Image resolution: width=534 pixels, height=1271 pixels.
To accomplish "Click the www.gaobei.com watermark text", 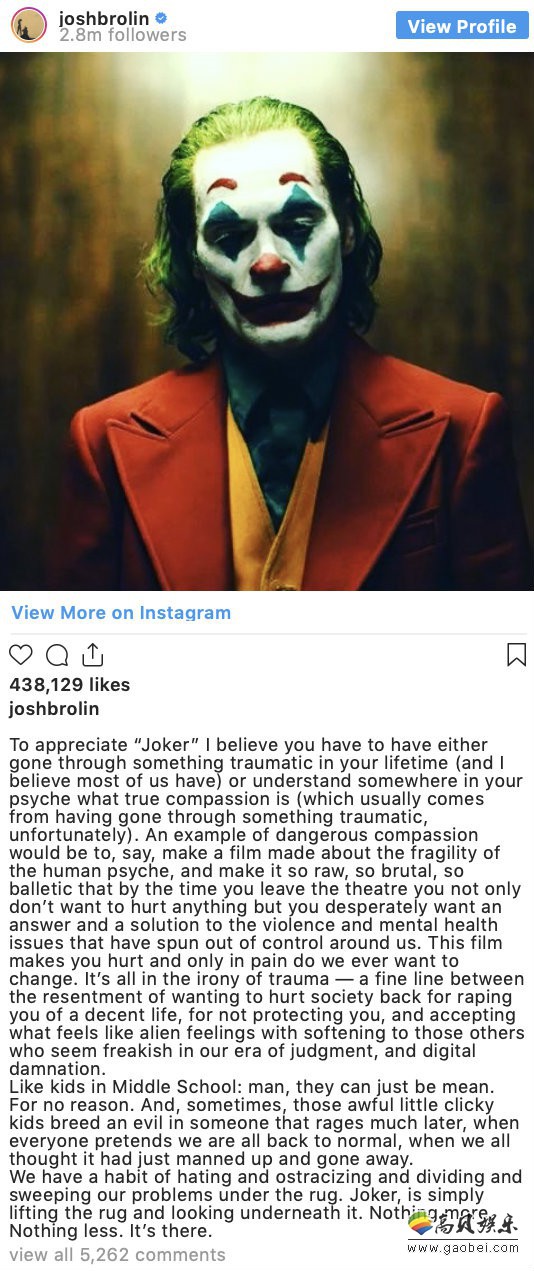I will pos(463,1248).
